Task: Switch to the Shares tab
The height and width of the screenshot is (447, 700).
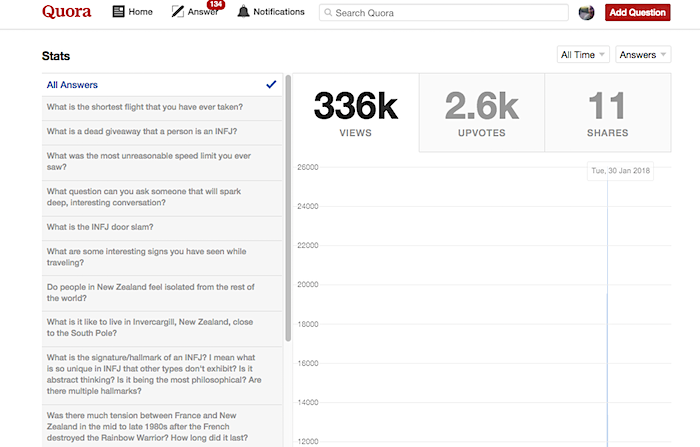Action: pyautogui.click(x=607, y=112)
